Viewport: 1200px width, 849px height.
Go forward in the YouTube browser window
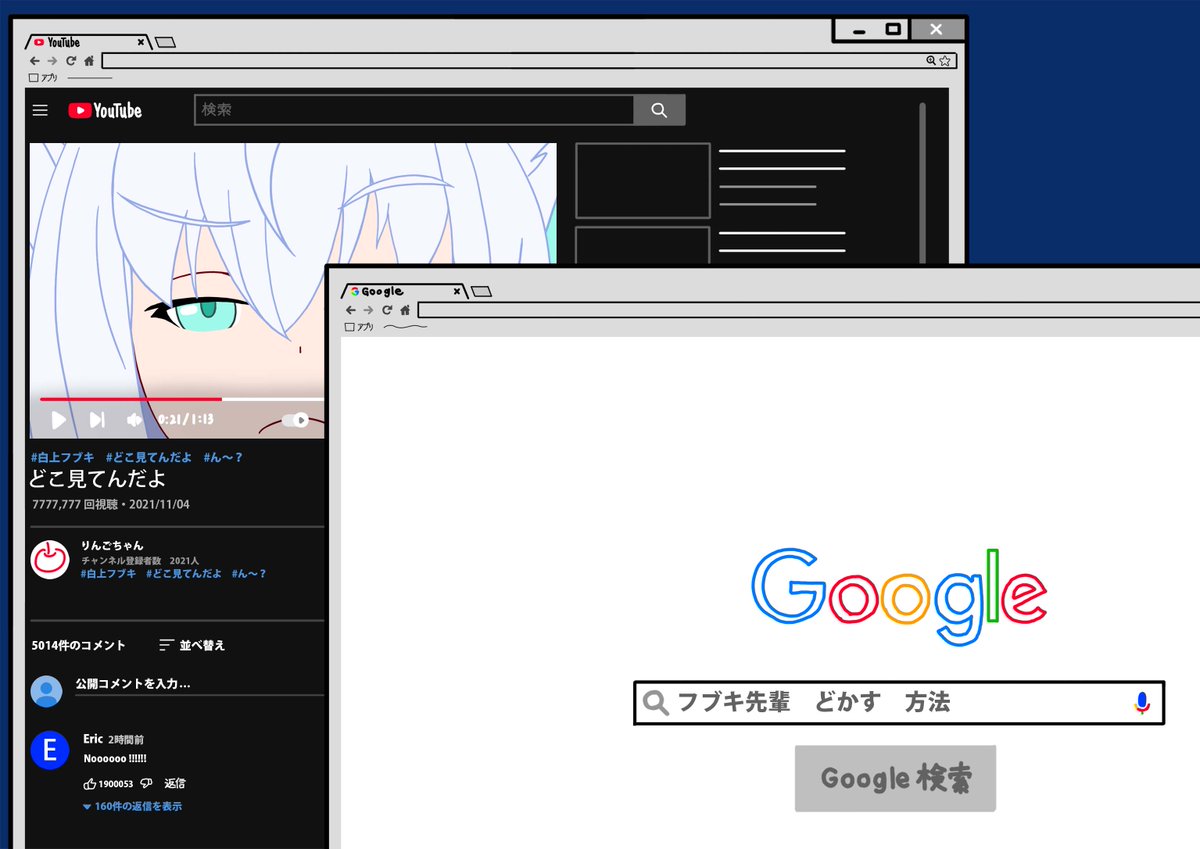point(52,61)
